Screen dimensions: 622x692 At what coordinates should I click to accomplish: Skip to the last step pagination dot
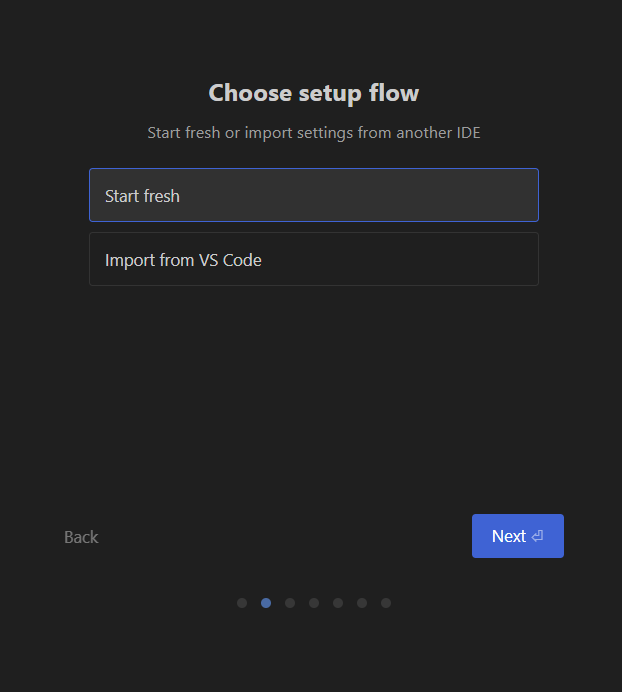point(386,603)
